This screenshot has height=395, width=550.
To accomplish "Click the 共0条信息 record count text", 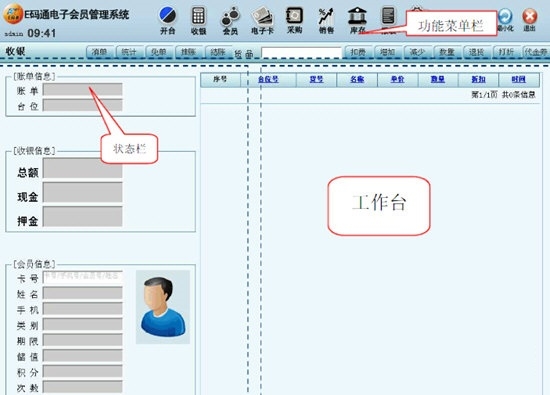I will point(518,94).
